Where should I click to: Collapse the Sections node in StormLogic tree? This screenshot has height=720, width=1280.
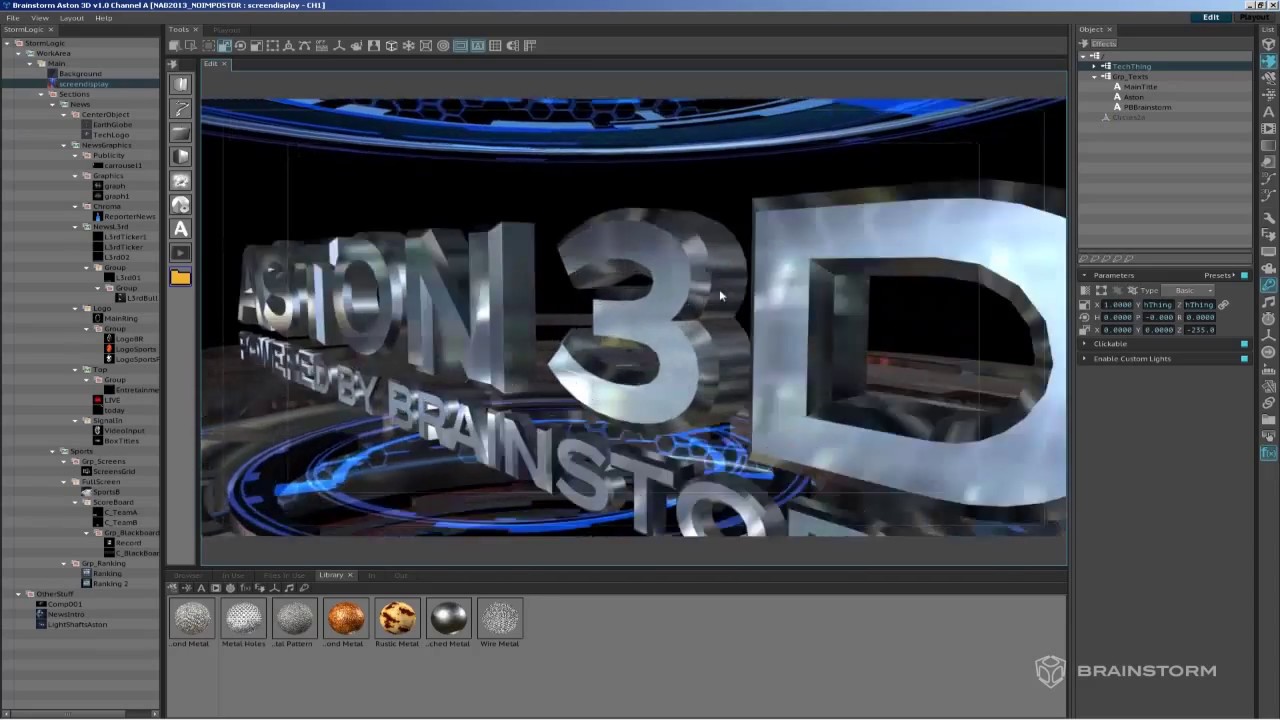coord(41,94)
